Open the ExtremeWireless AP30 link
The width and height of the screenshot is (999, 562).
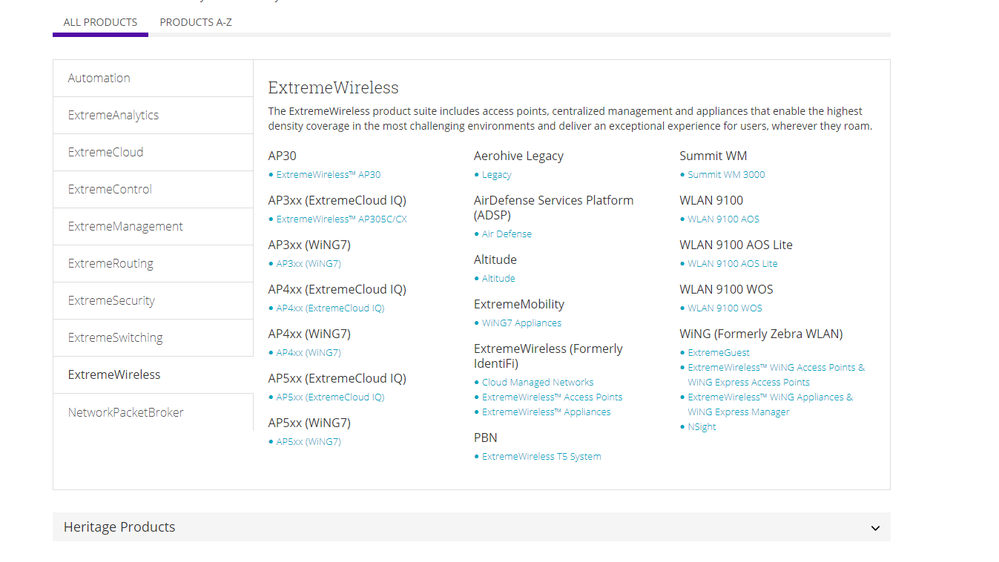(328, 175)
